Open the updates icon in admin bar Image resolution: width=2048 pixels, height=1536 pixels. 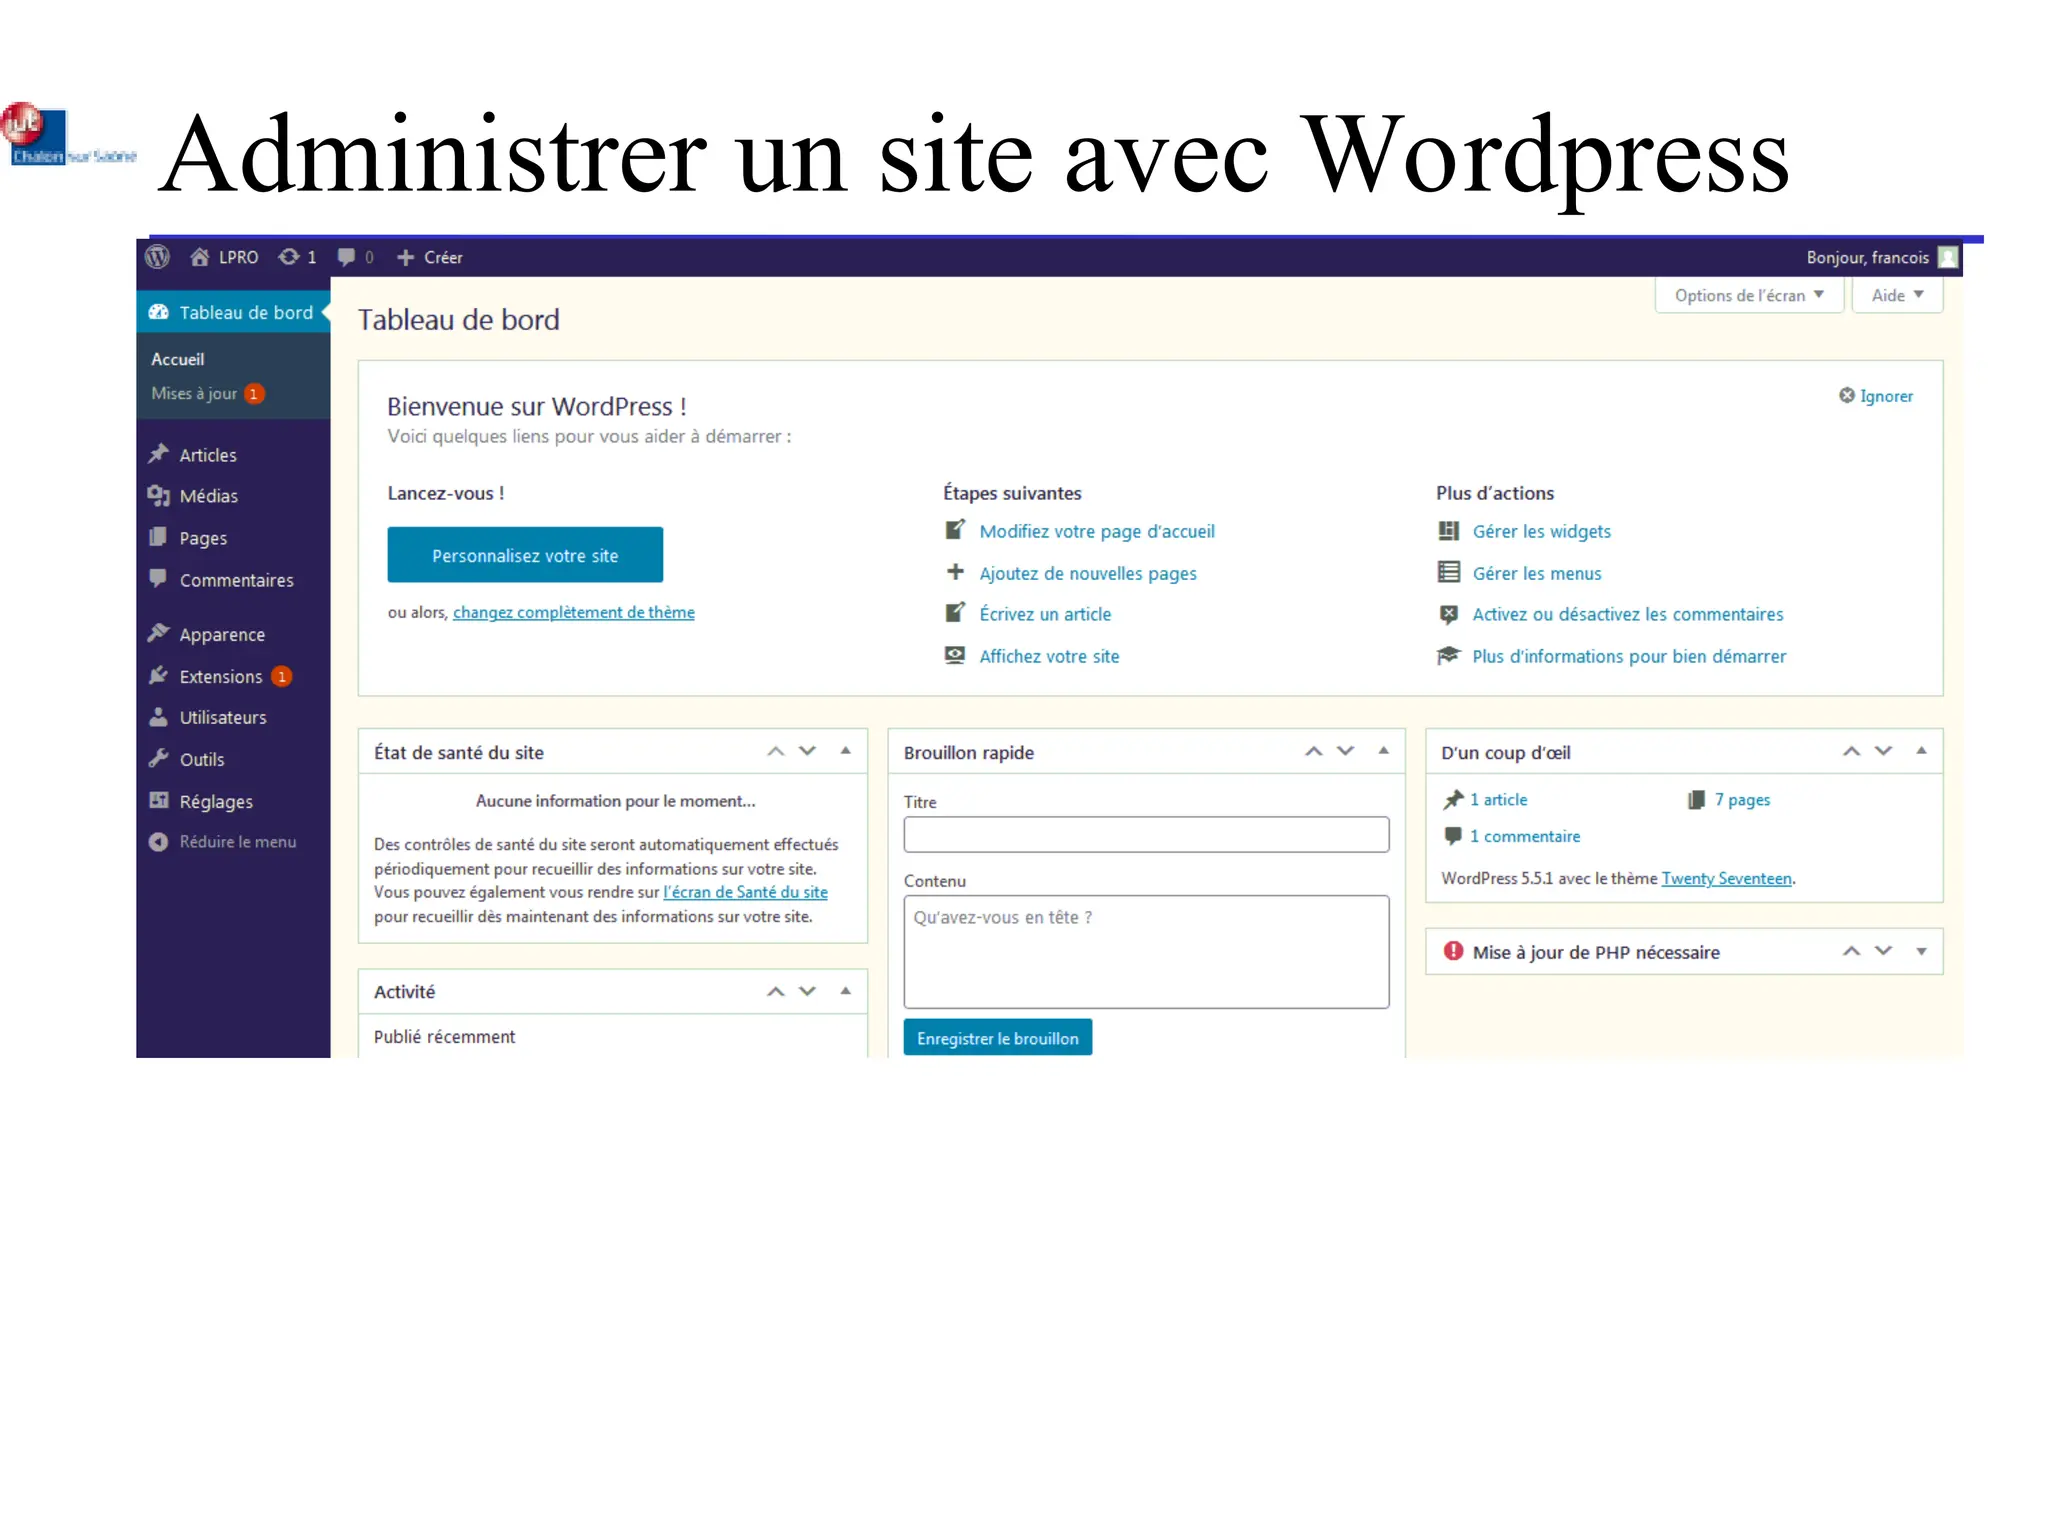(x=297, y=257)
